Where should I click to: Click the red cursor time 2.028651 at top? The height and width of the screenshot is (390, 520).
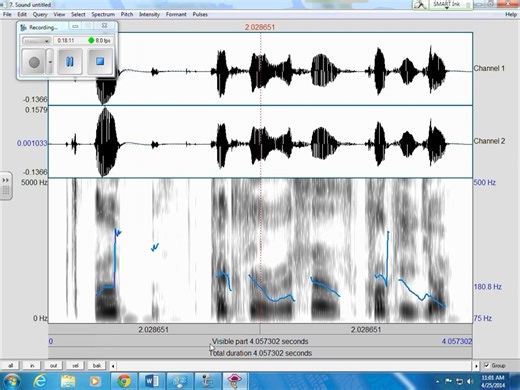pyautogui.click(x=260, y=27)
